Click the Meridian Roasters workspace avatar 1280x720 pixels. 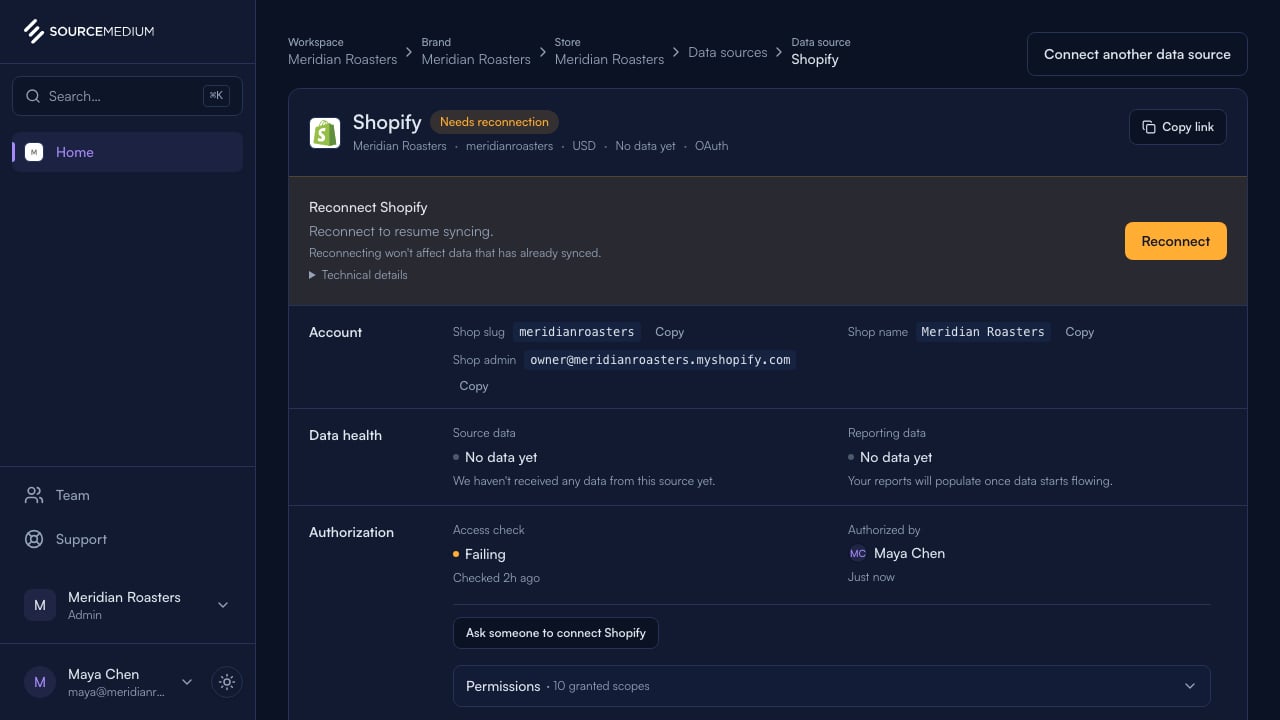(40, 605)
